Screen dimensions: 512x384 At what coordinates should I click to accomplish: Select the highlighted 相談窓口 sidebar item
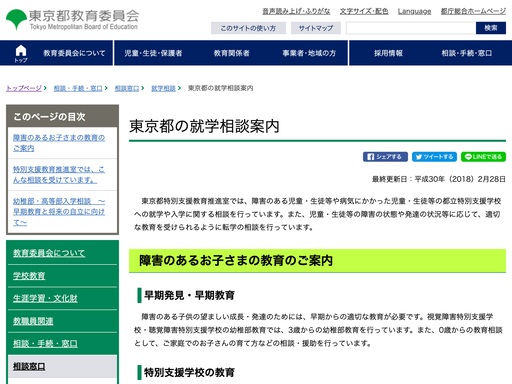click(62, 367)
